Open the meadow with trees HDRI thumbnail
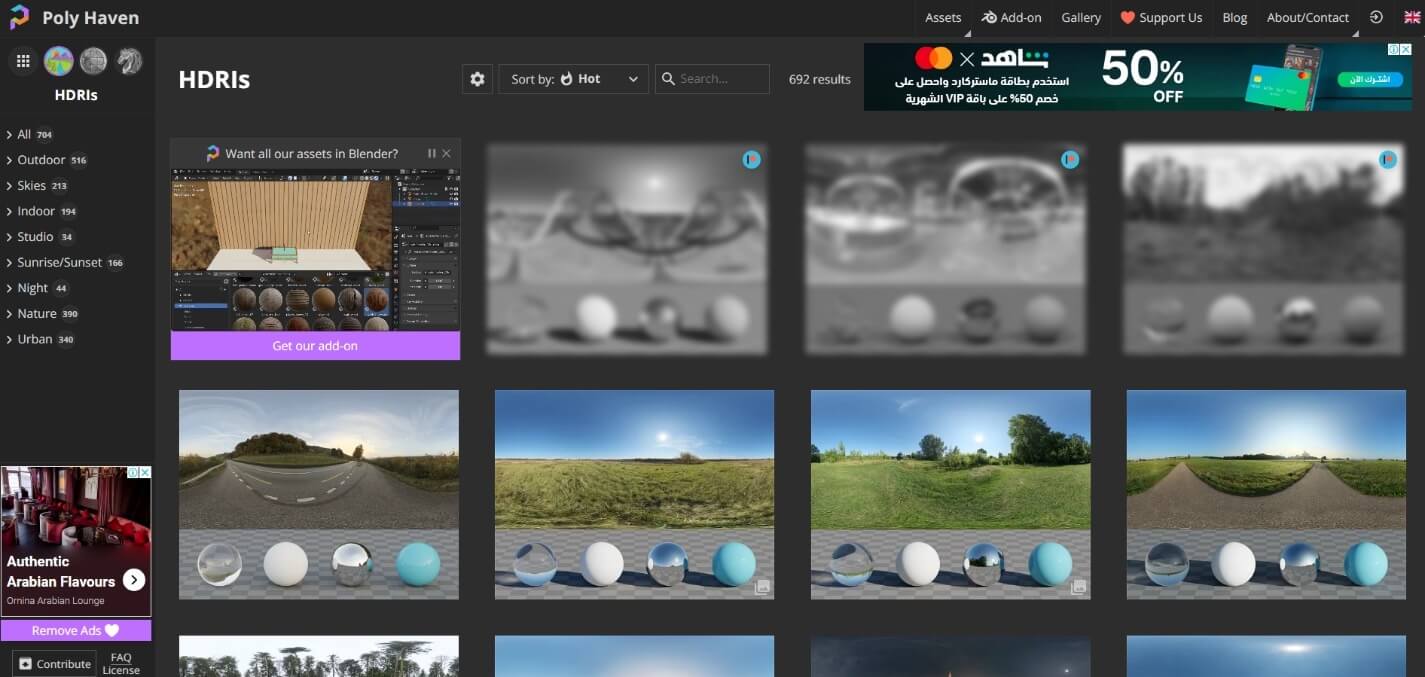1425x677 pixels. [950, 495]
